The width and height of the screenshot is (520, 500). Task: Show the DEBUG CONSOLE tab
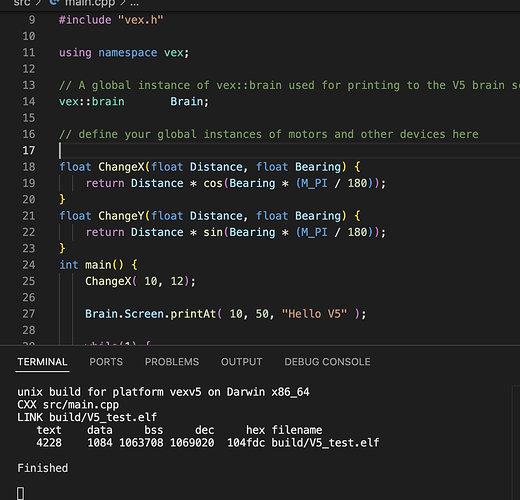[x=327, y=362]
